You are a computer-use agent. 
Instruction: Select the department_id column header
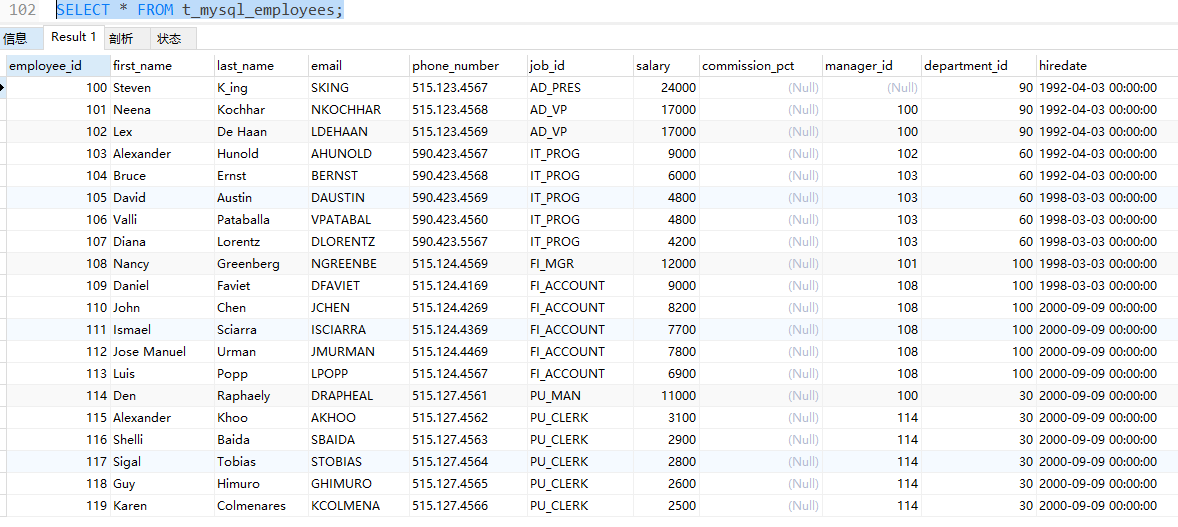pyautogui.click(x=978, y=65)
